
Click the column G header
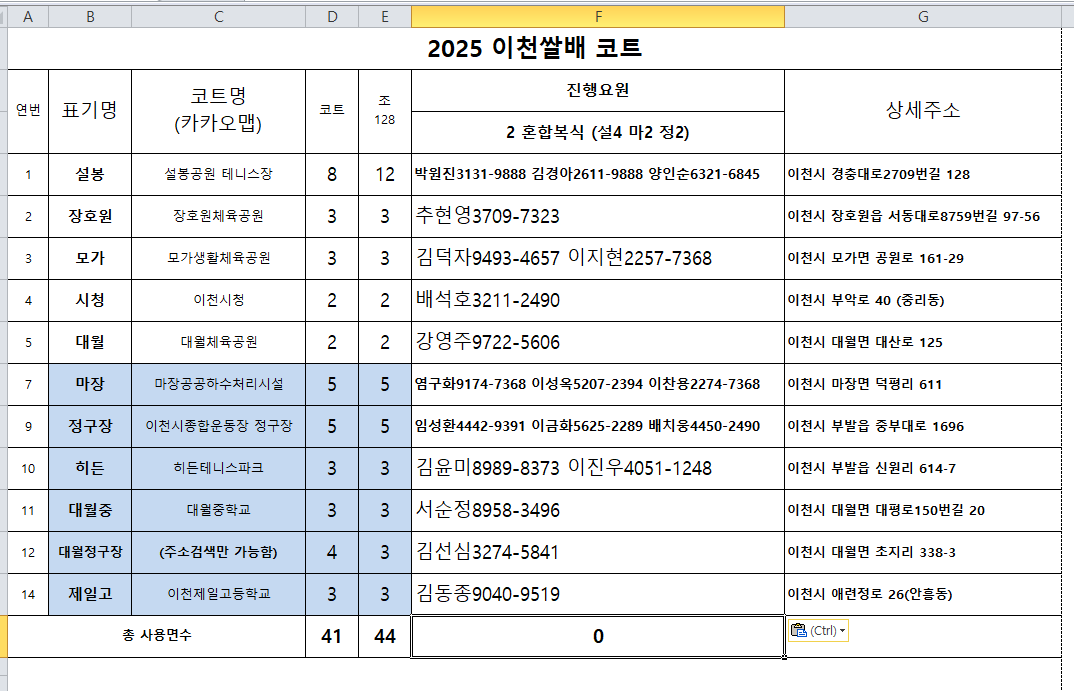click(922, 16)
